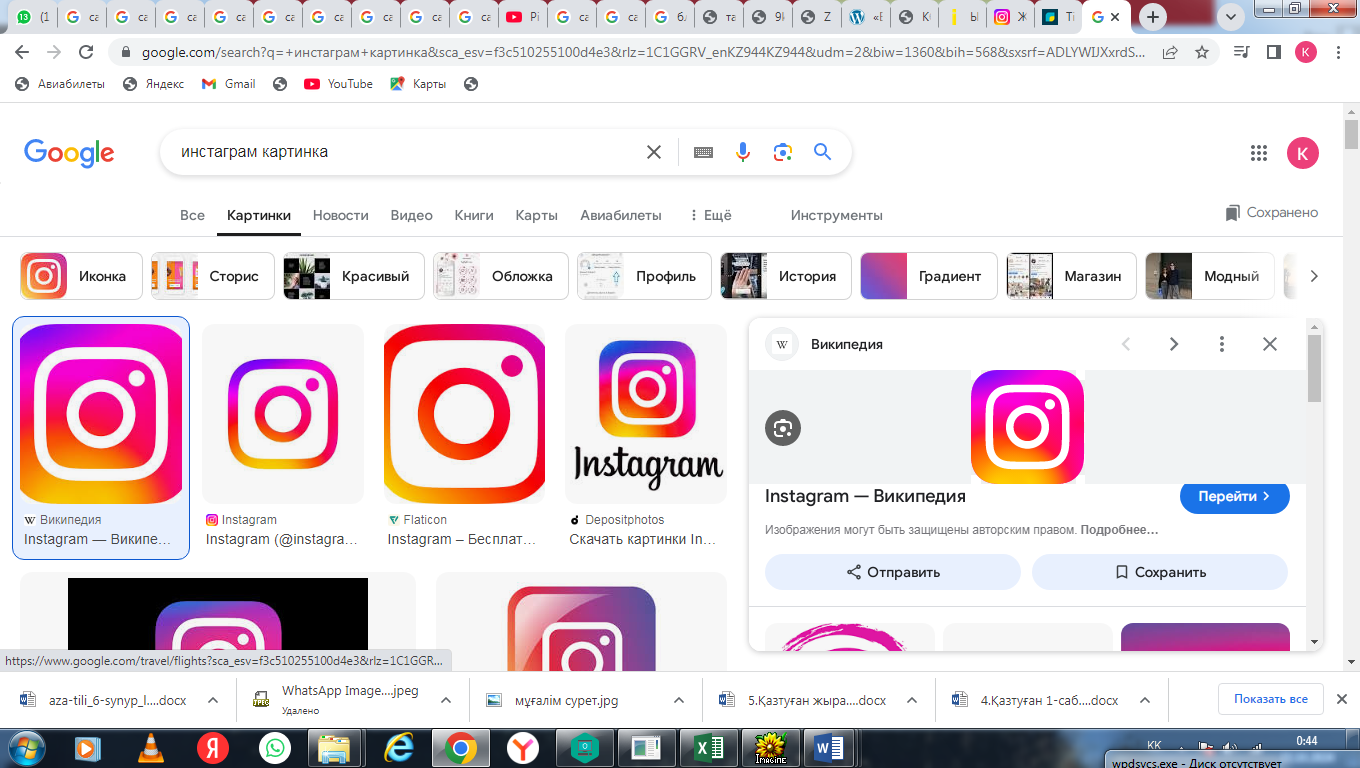Open the browser side panel
Image resolution: width=1360 pixels, height=768 pixels.
coord(1273,52)
